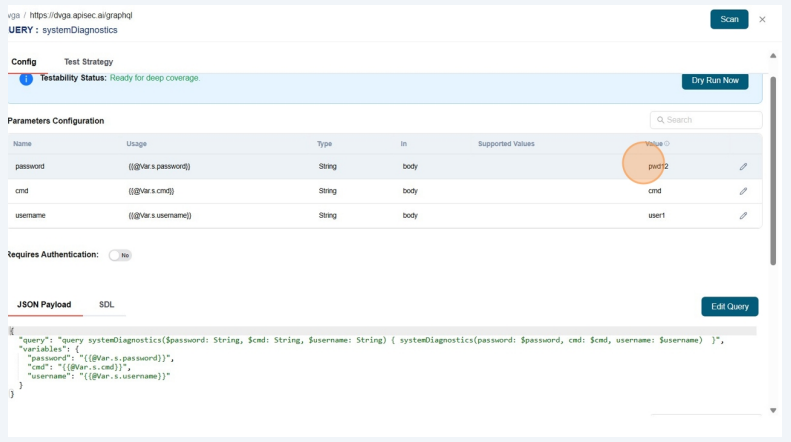Edit the password parameter with pencil icon
Viewport: 791px width, 442px height.
743,166
